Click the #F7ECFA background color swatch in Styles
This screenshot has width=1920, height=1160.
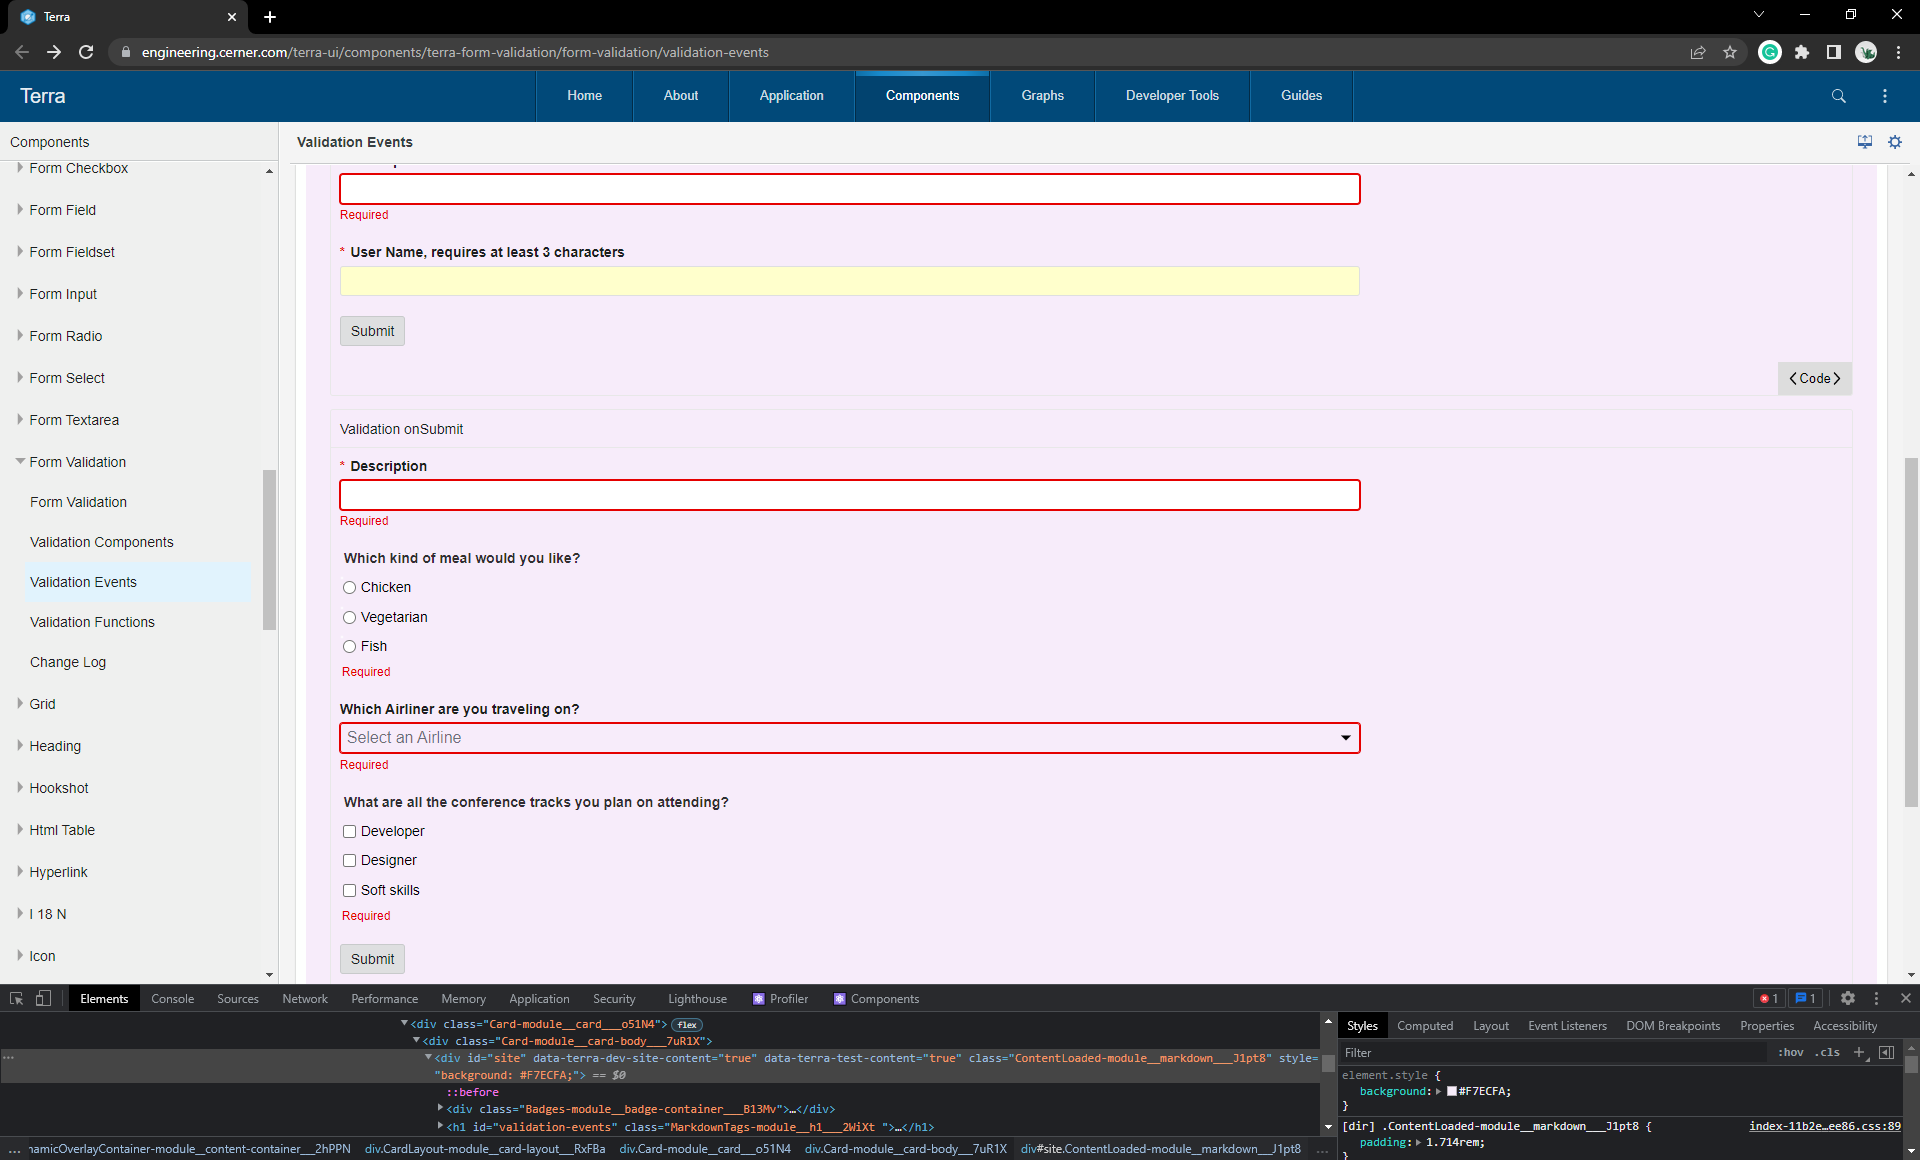coord(1452,1091)
